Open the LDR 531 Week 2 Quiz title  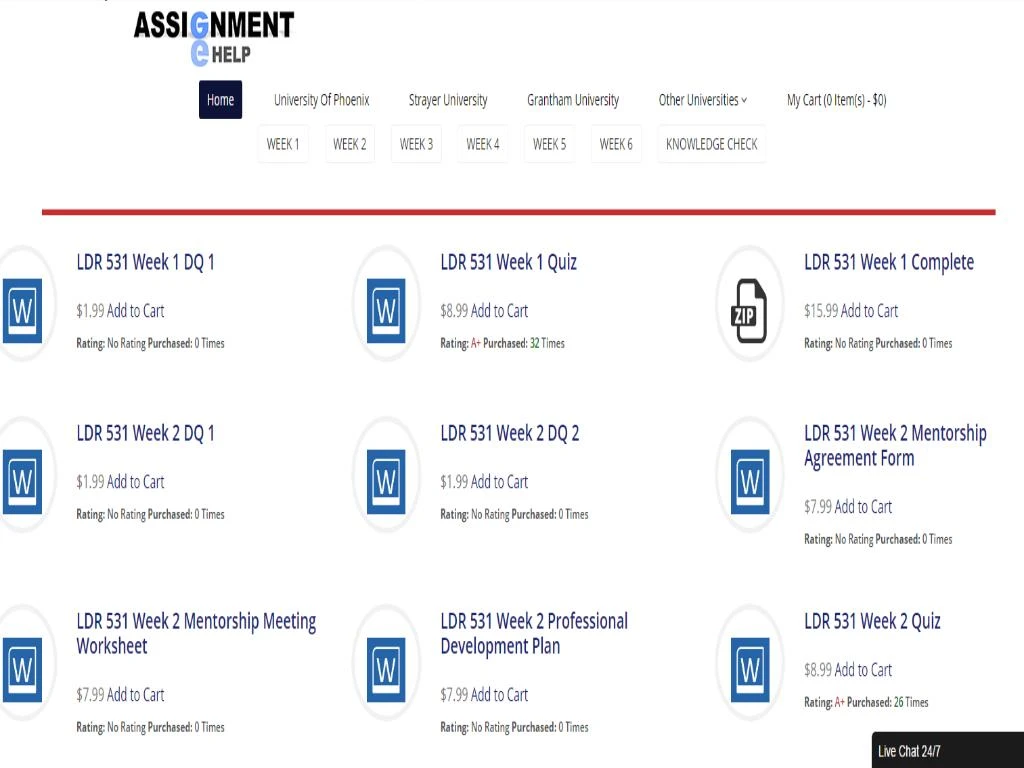tap(872, 621)
